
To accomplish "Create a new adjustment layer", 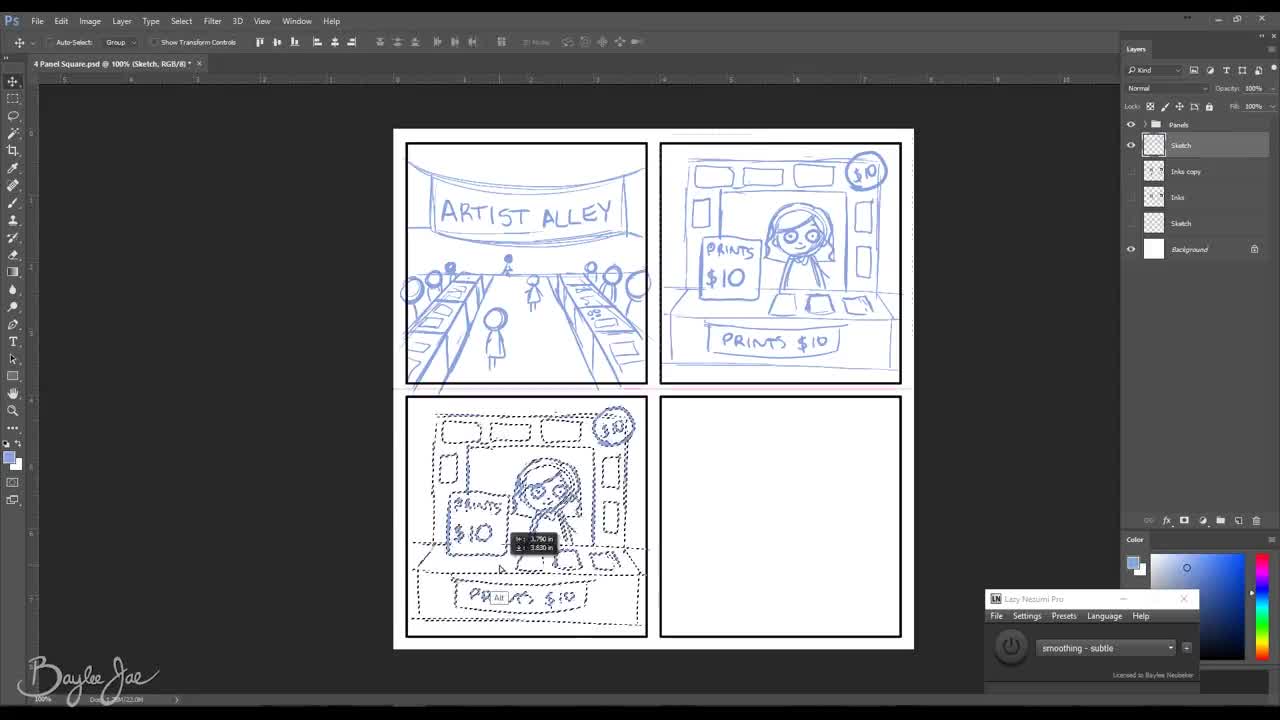I will click(1203, 521).
